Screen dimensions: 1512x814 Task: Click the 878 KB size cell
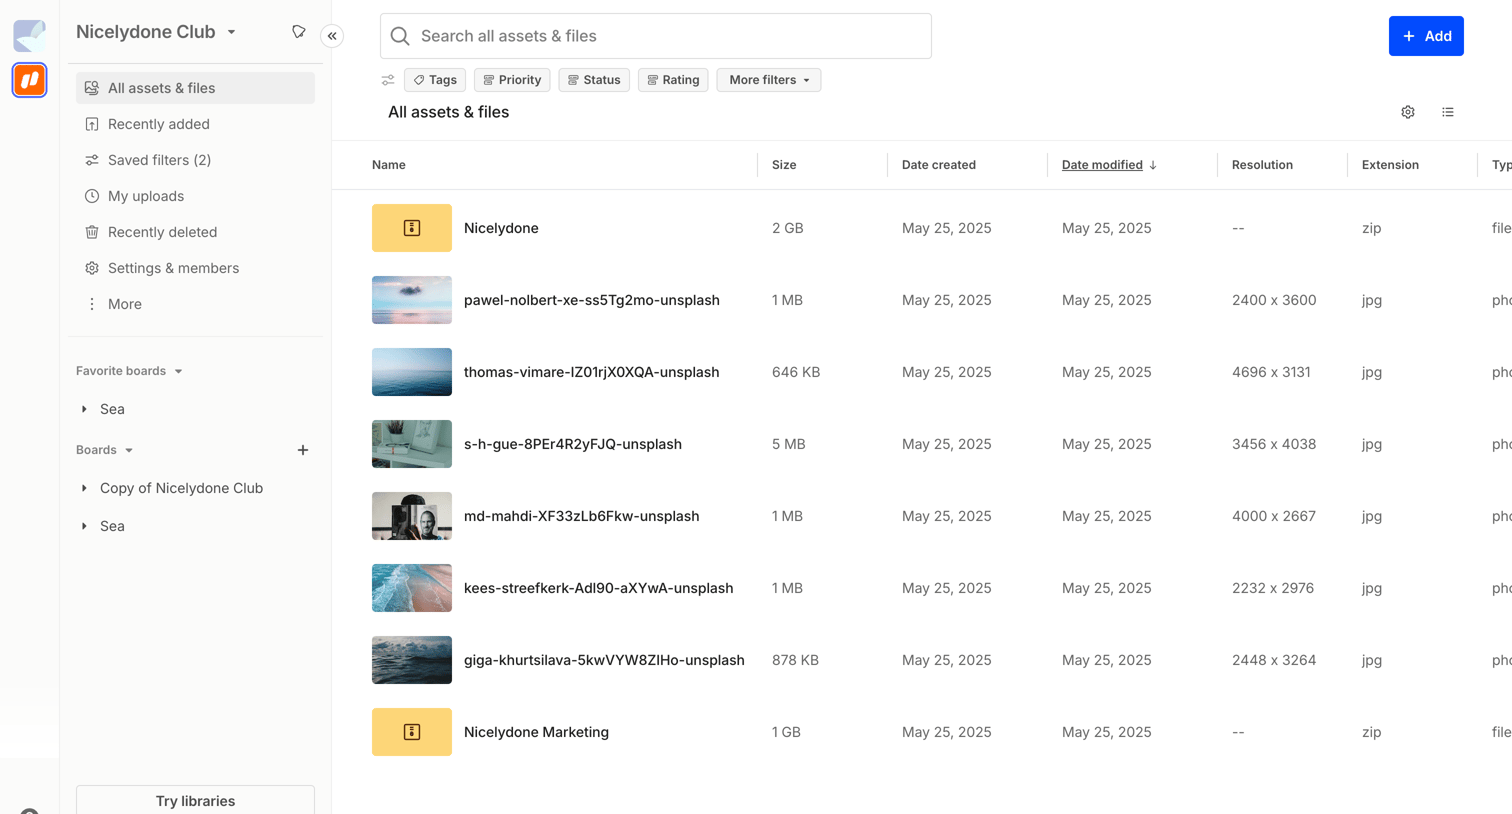[796, 660]
